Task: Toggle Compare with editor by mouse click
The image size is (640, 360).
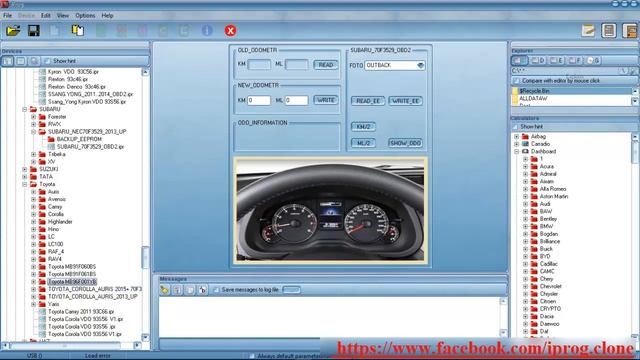Action: pyautogui.click(x=517, y=81)
